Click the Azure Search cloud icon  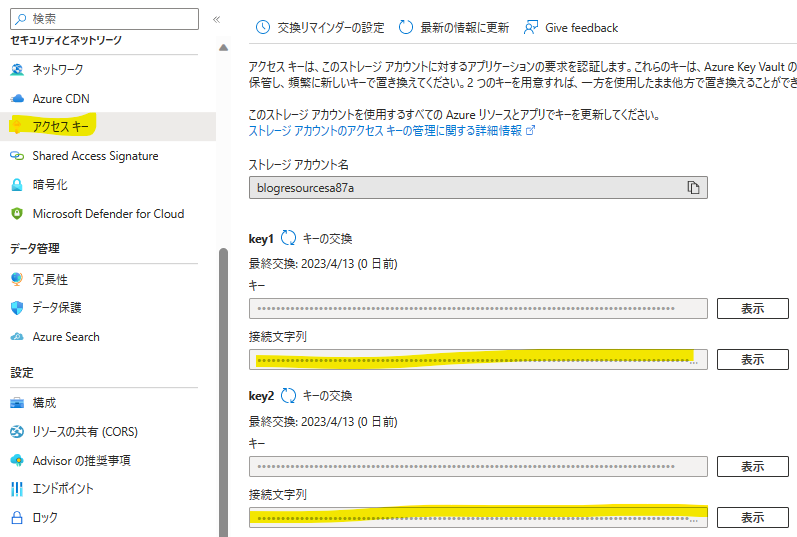17,337
